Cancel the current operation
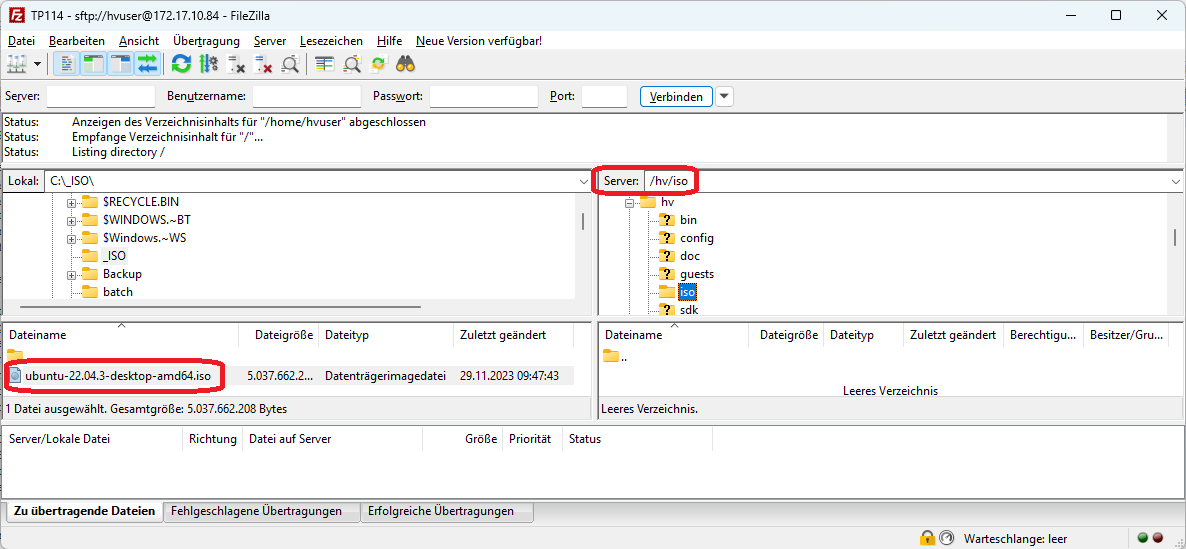Image resolution: width=1186 pixels, height=549 pixels. click(x=236, y=64)
